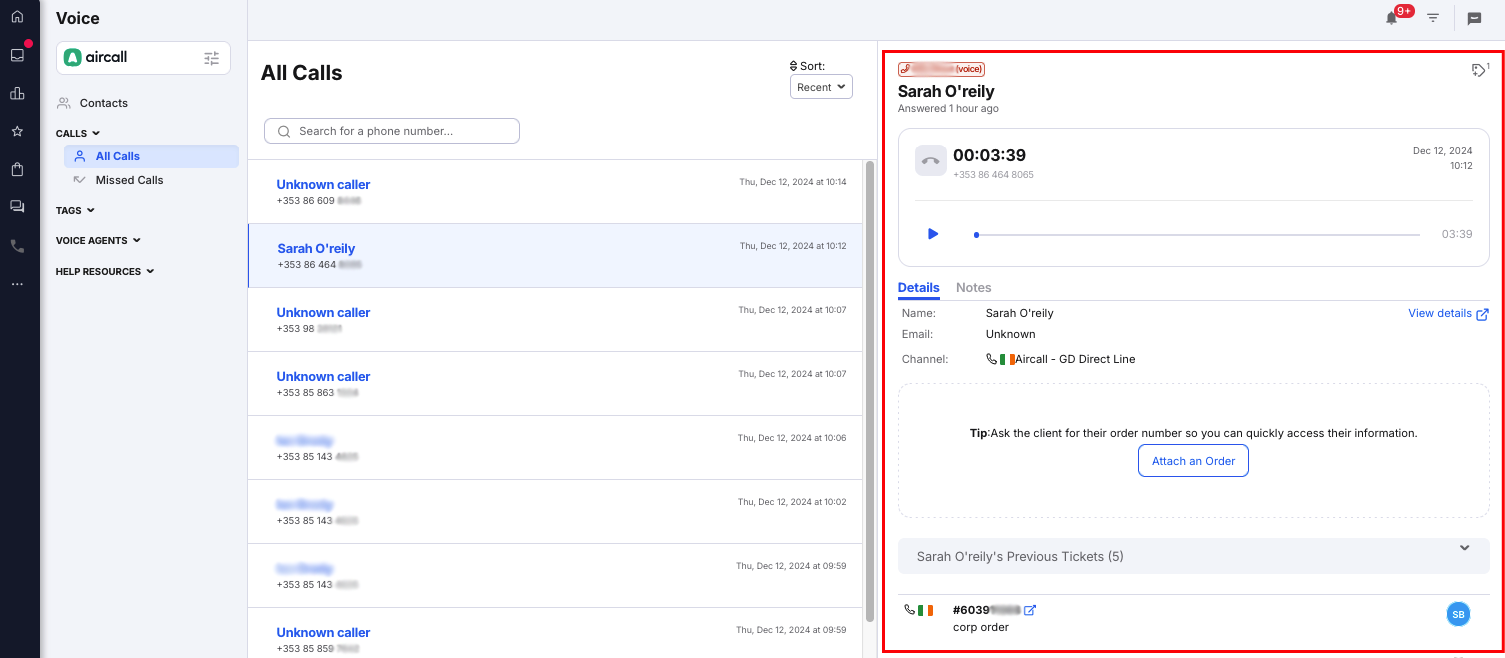Image resolution: width=1505 pixels, height=658 pixels.
Task: Click the magnifier icon in the phone search box
Action: (284, 131)
